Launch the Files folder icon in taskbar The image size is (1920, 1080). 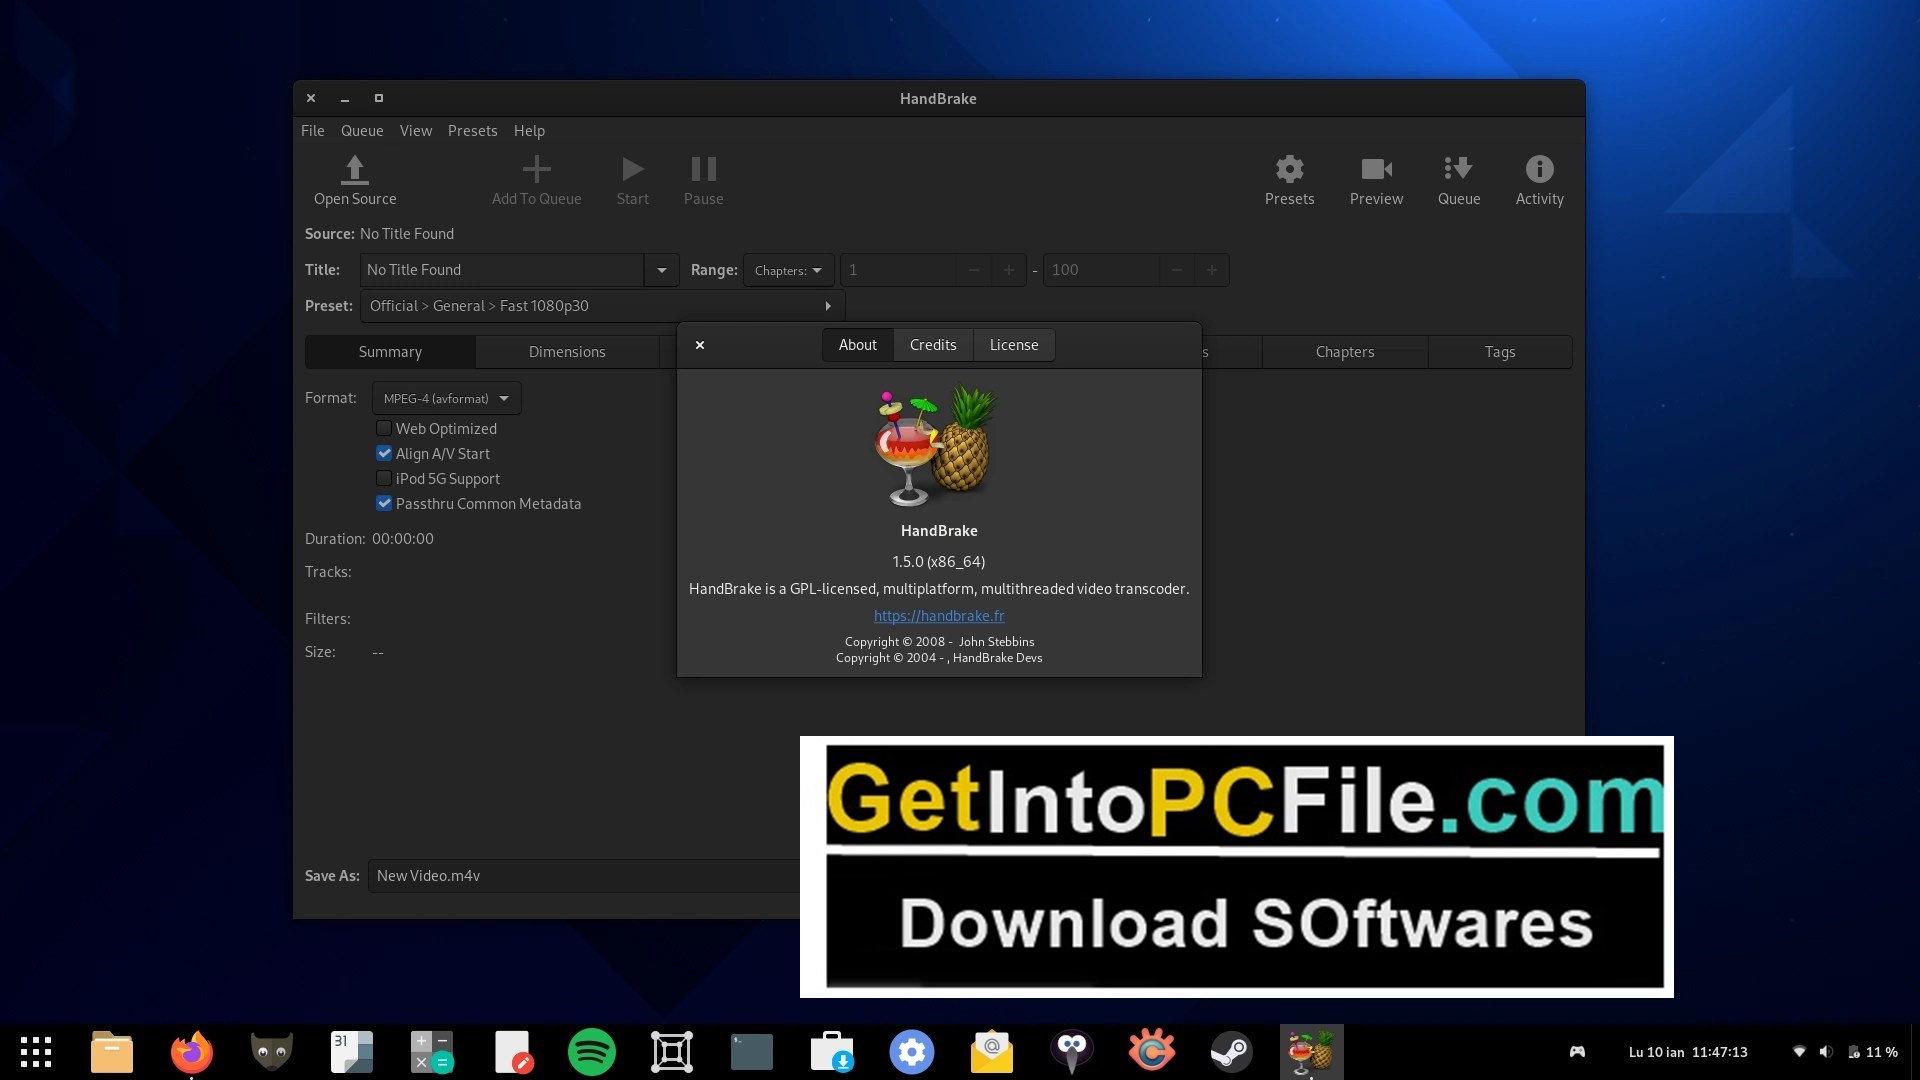tap(112, 1052)
